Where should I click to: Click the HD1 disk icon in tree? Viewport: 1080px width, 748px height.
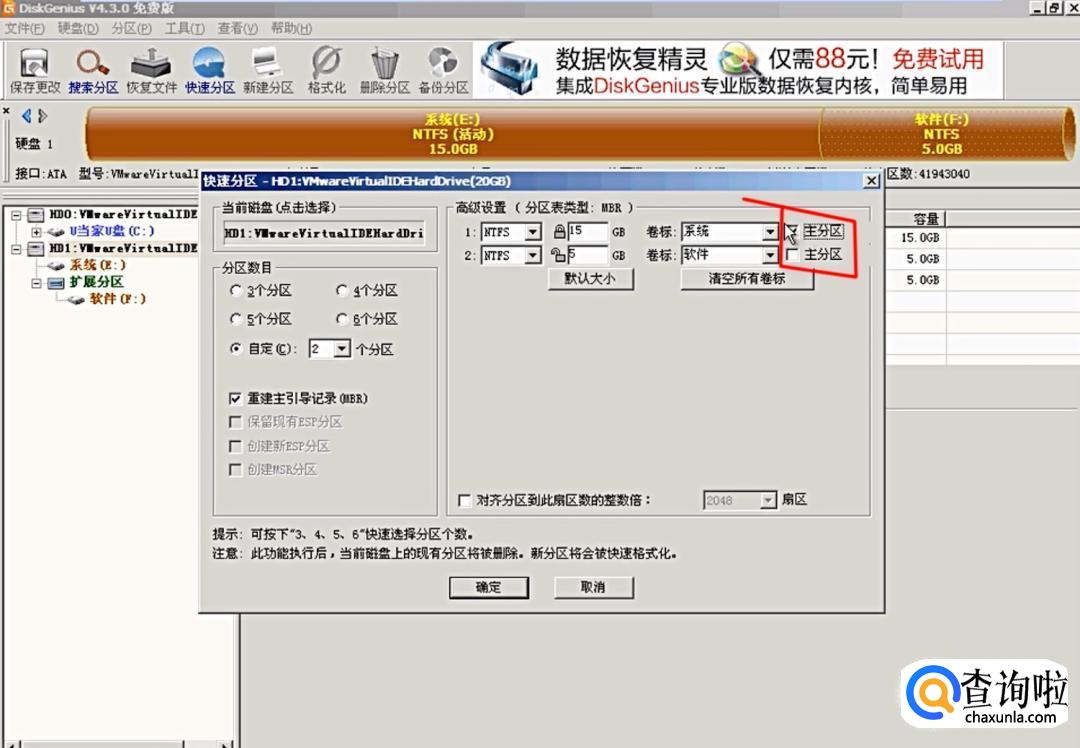tap(37, 248)
